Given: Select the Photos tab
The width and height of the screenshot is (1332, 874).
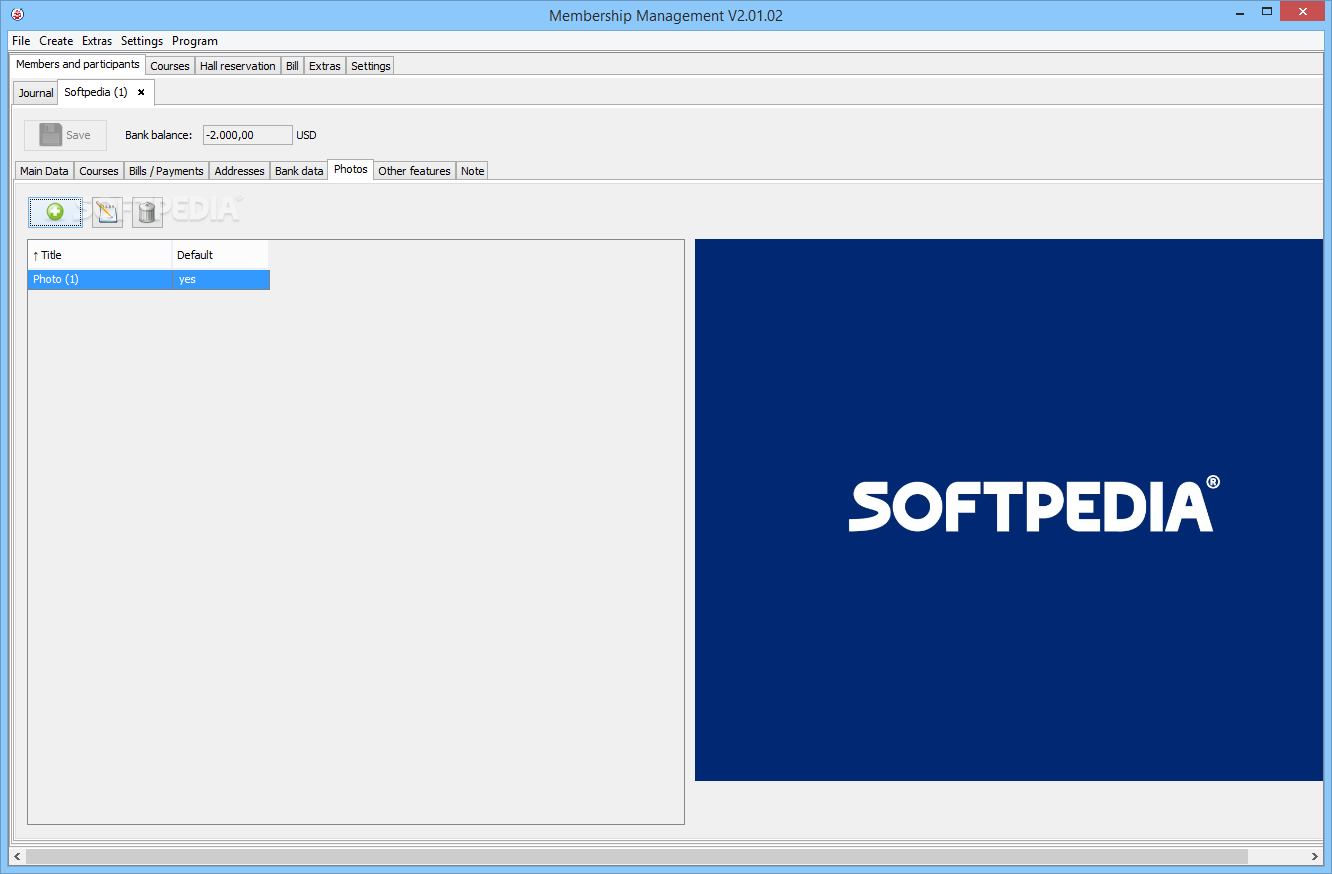Looking at the screenshot, I should coord(351,169).
